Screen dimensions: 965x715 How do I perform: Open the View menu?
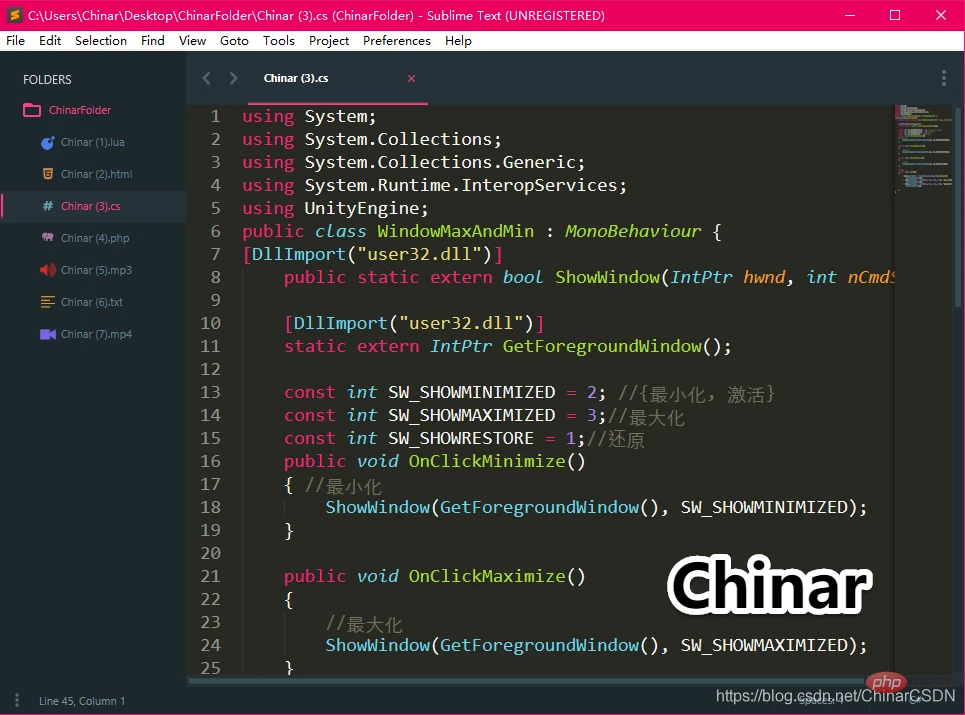[193, 41]
